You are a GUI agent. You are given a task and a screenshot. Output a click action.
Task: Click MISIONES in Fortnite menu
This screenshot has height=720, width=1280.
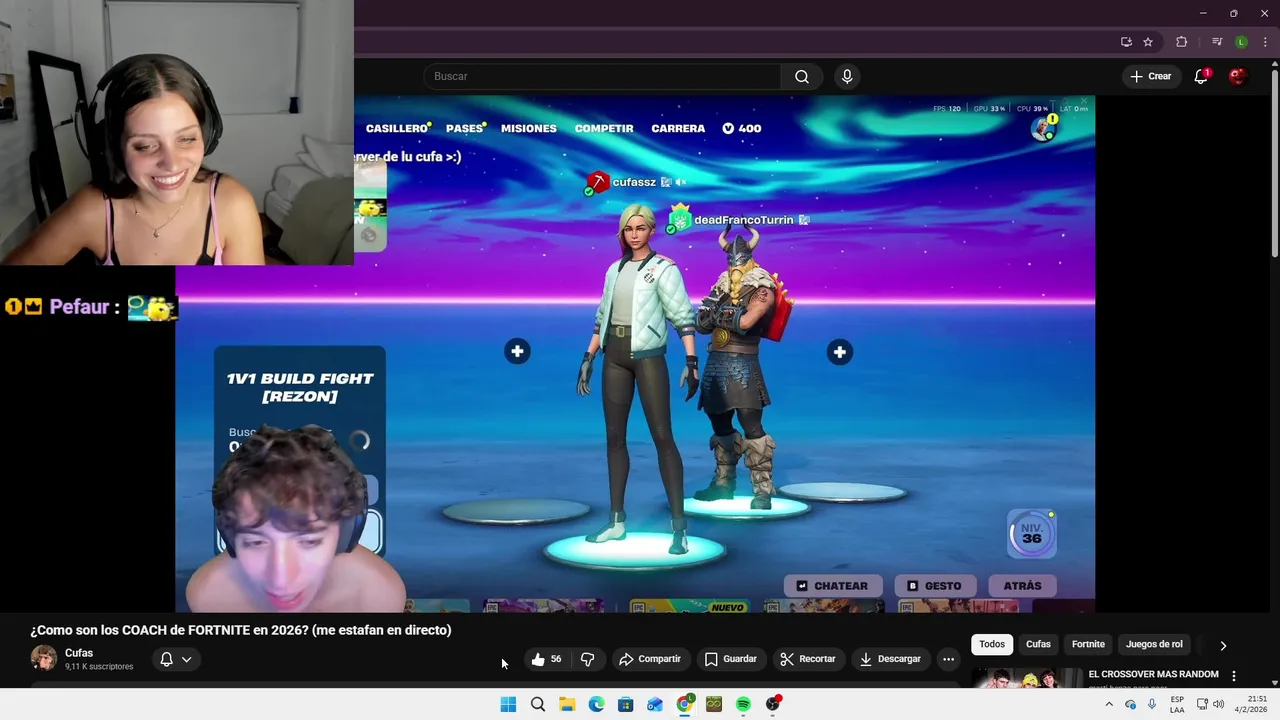[528, 129]
